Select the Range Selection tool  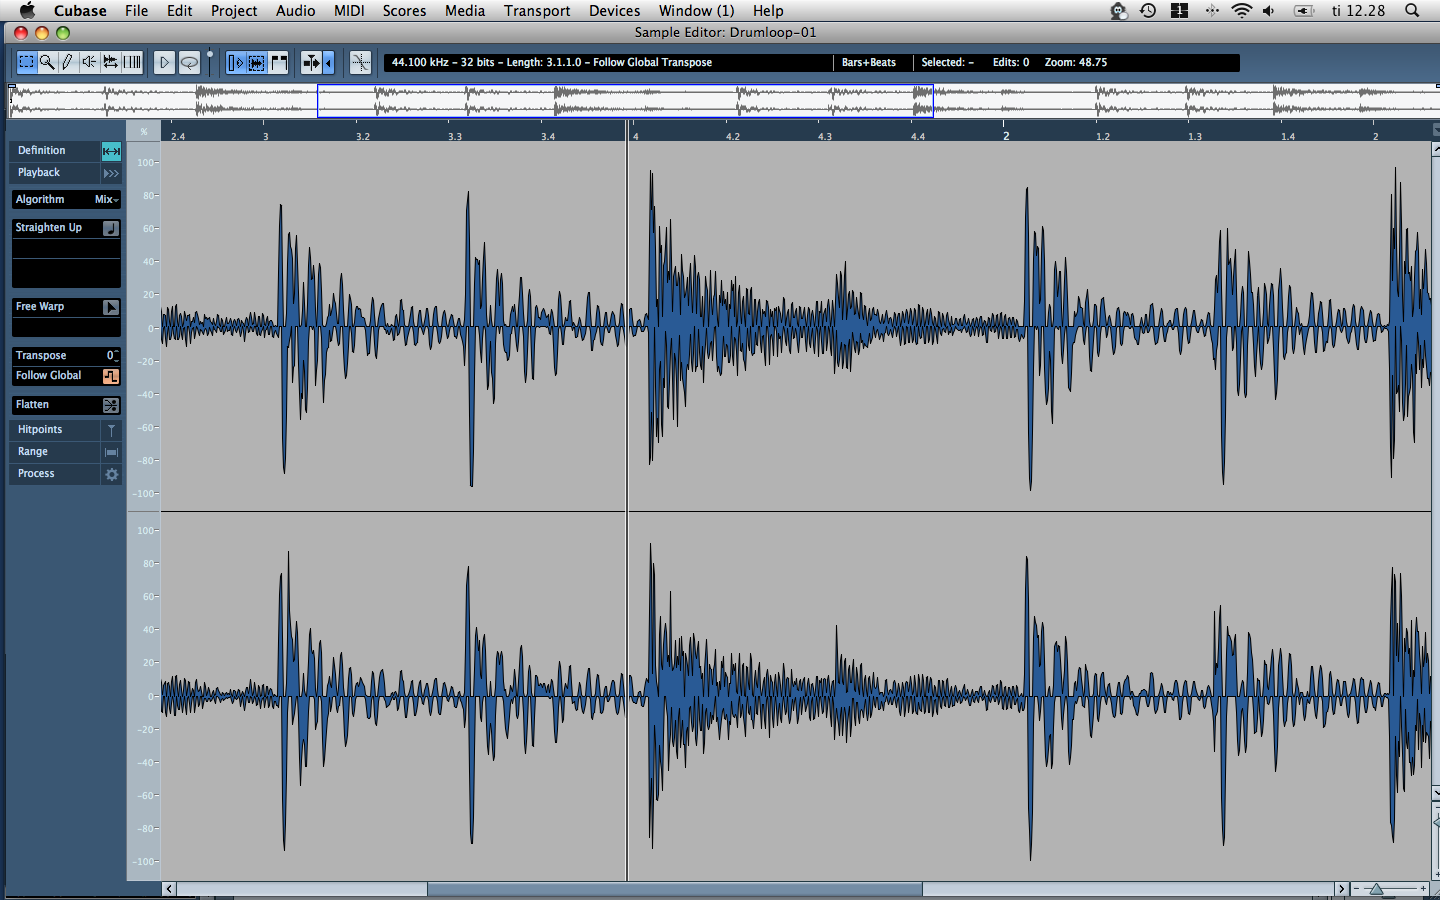(x=26, y=62)
